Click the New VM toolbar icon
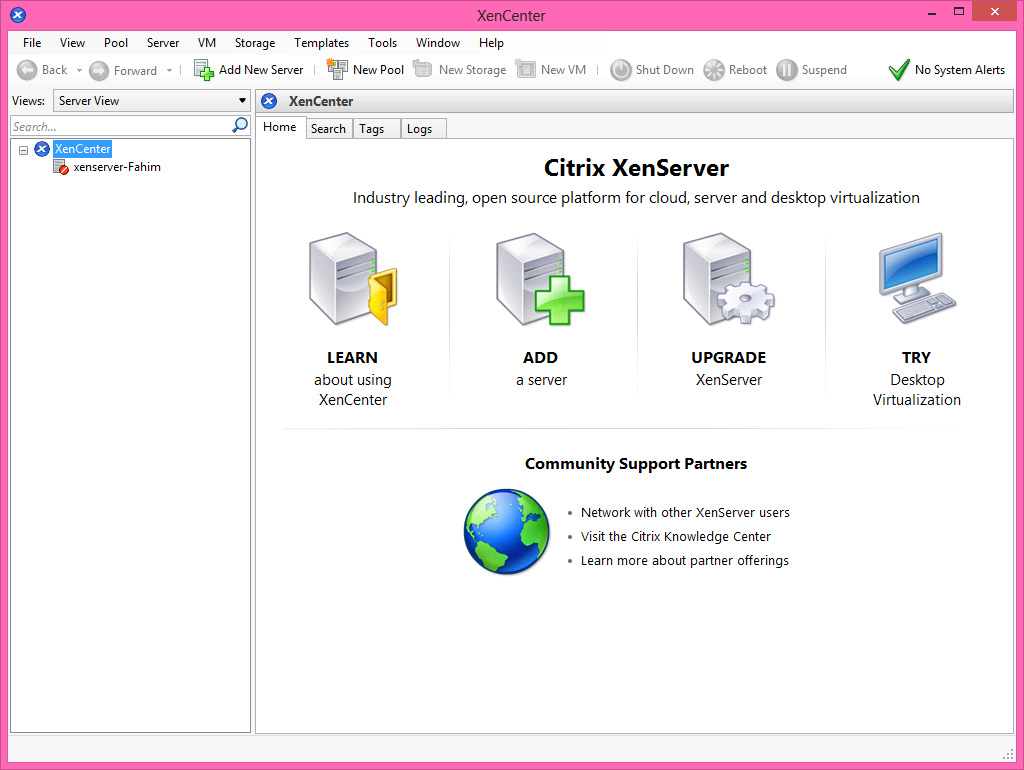Viewport: 1024px width, 770px height. point(526,69)
